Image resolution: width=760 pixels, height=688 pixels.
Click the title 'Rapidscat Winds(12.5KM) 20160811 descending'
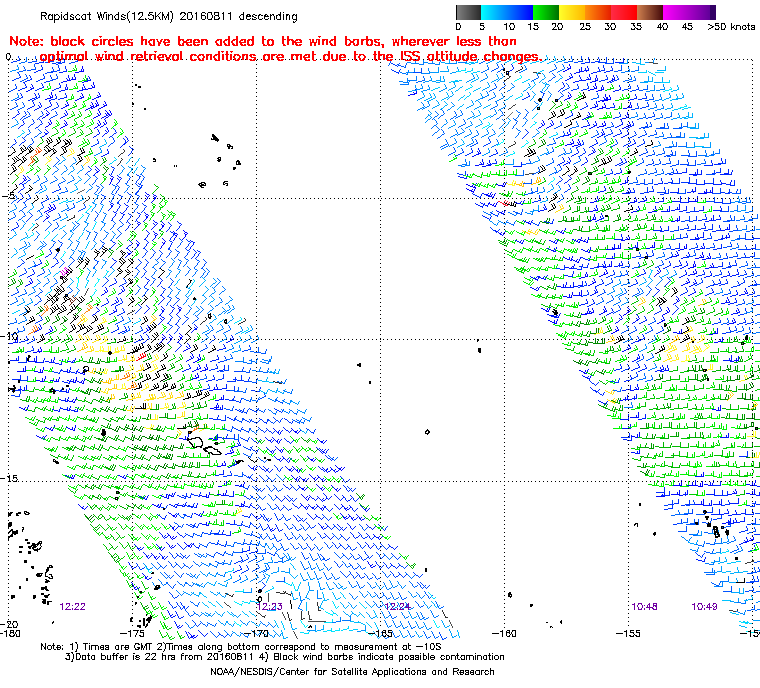[x=169, y=16]
